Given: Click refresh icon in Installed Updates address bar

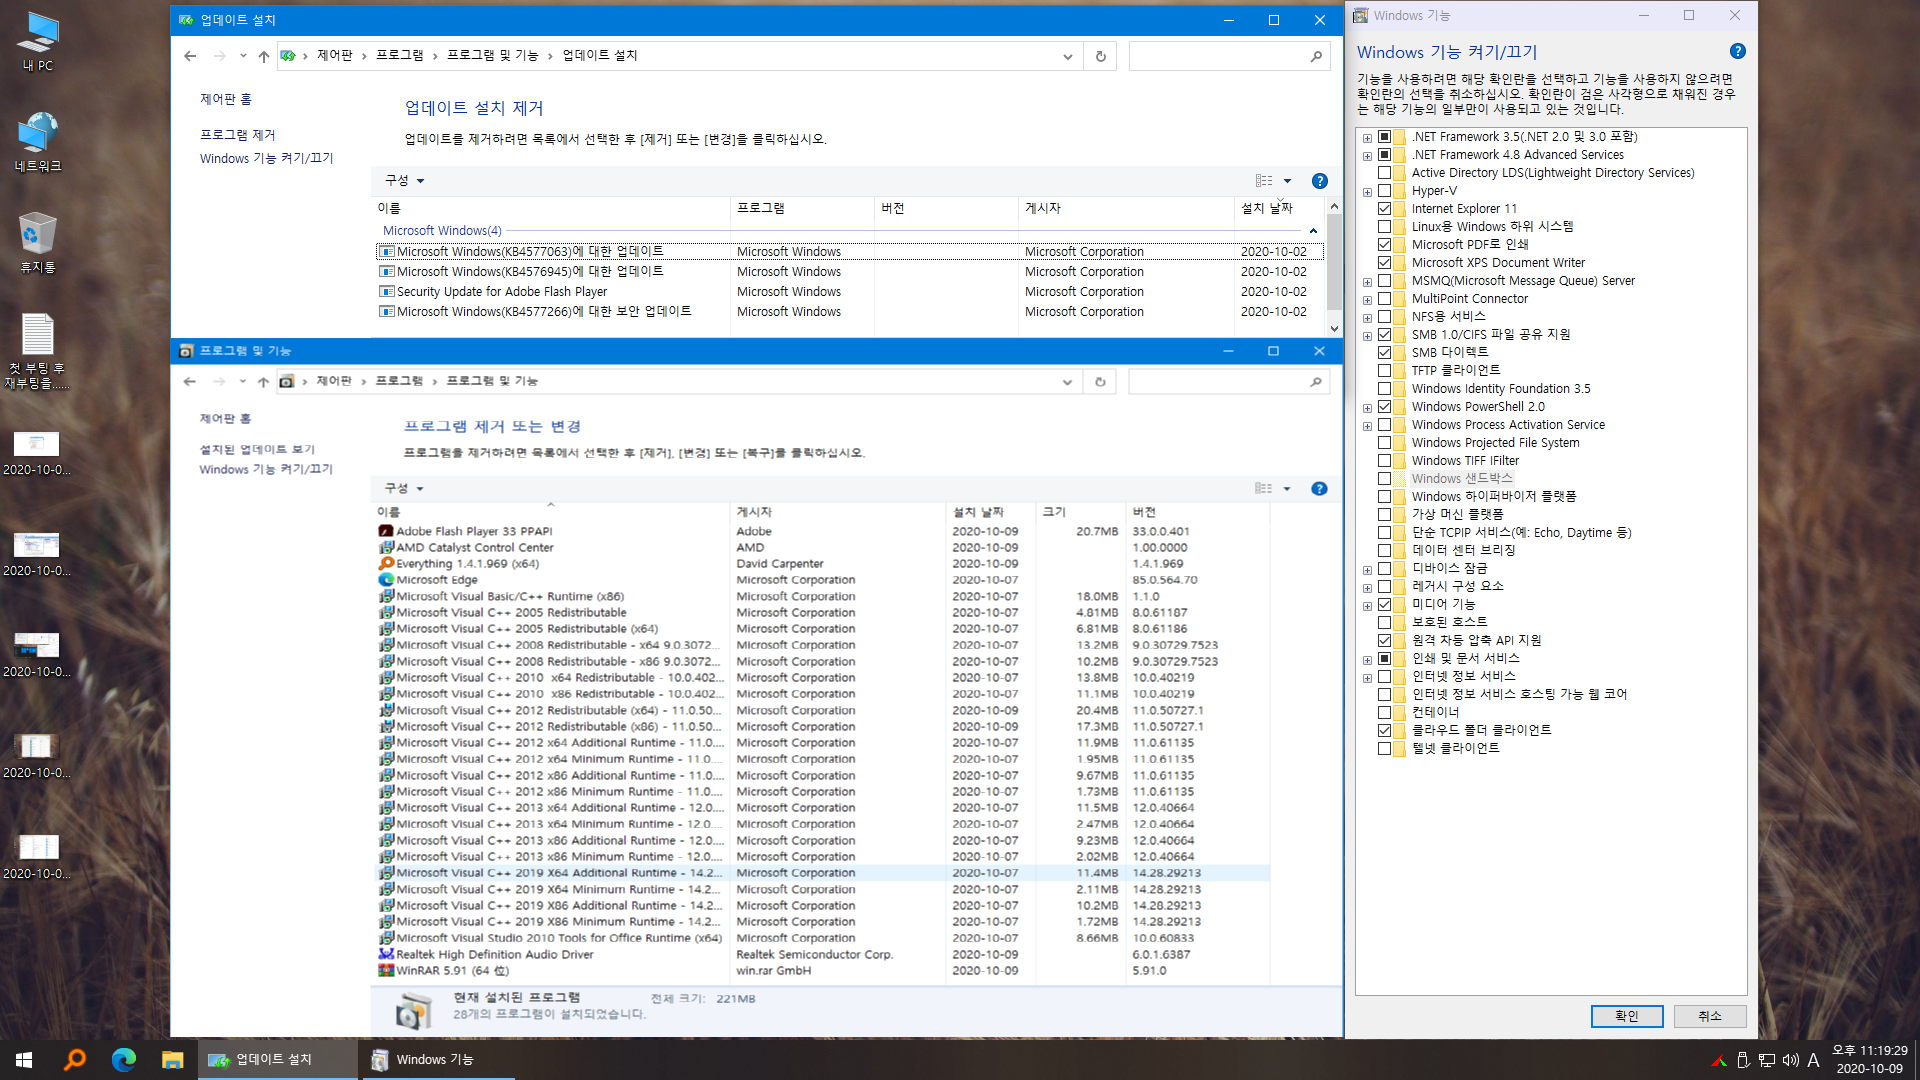Looking at the screenshot, I should point(1100,56).
